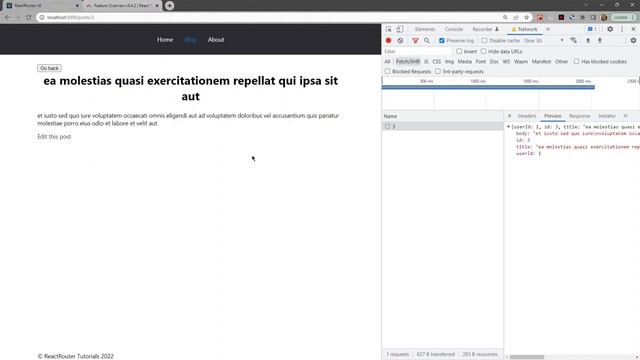The height and width of the screenshot is (360, 640).
Task: Close the request details pane
Action: tap(509, 116)
